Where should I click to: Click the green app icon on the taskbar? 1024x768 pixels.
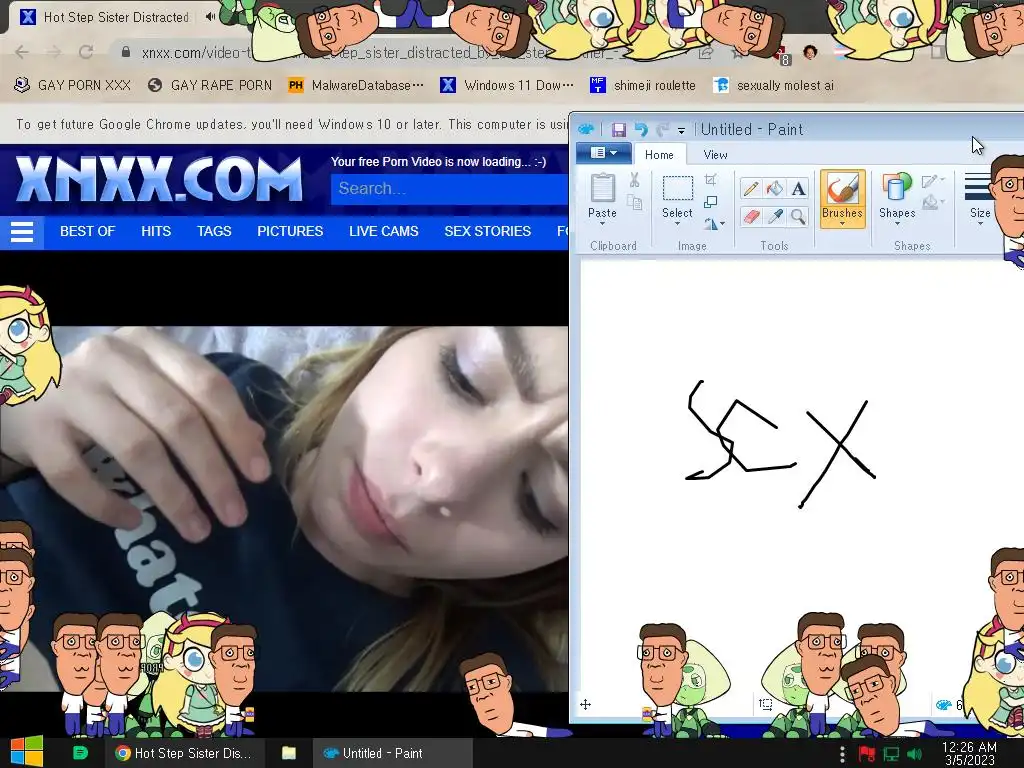click(80, 753)
